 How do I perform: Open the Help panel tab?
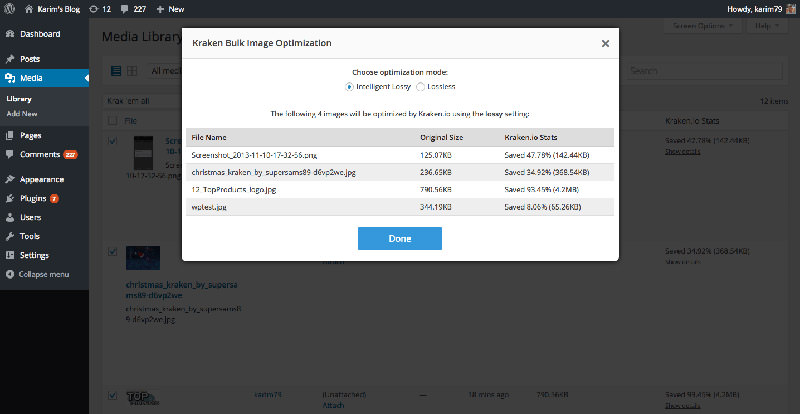coord(767,26)
